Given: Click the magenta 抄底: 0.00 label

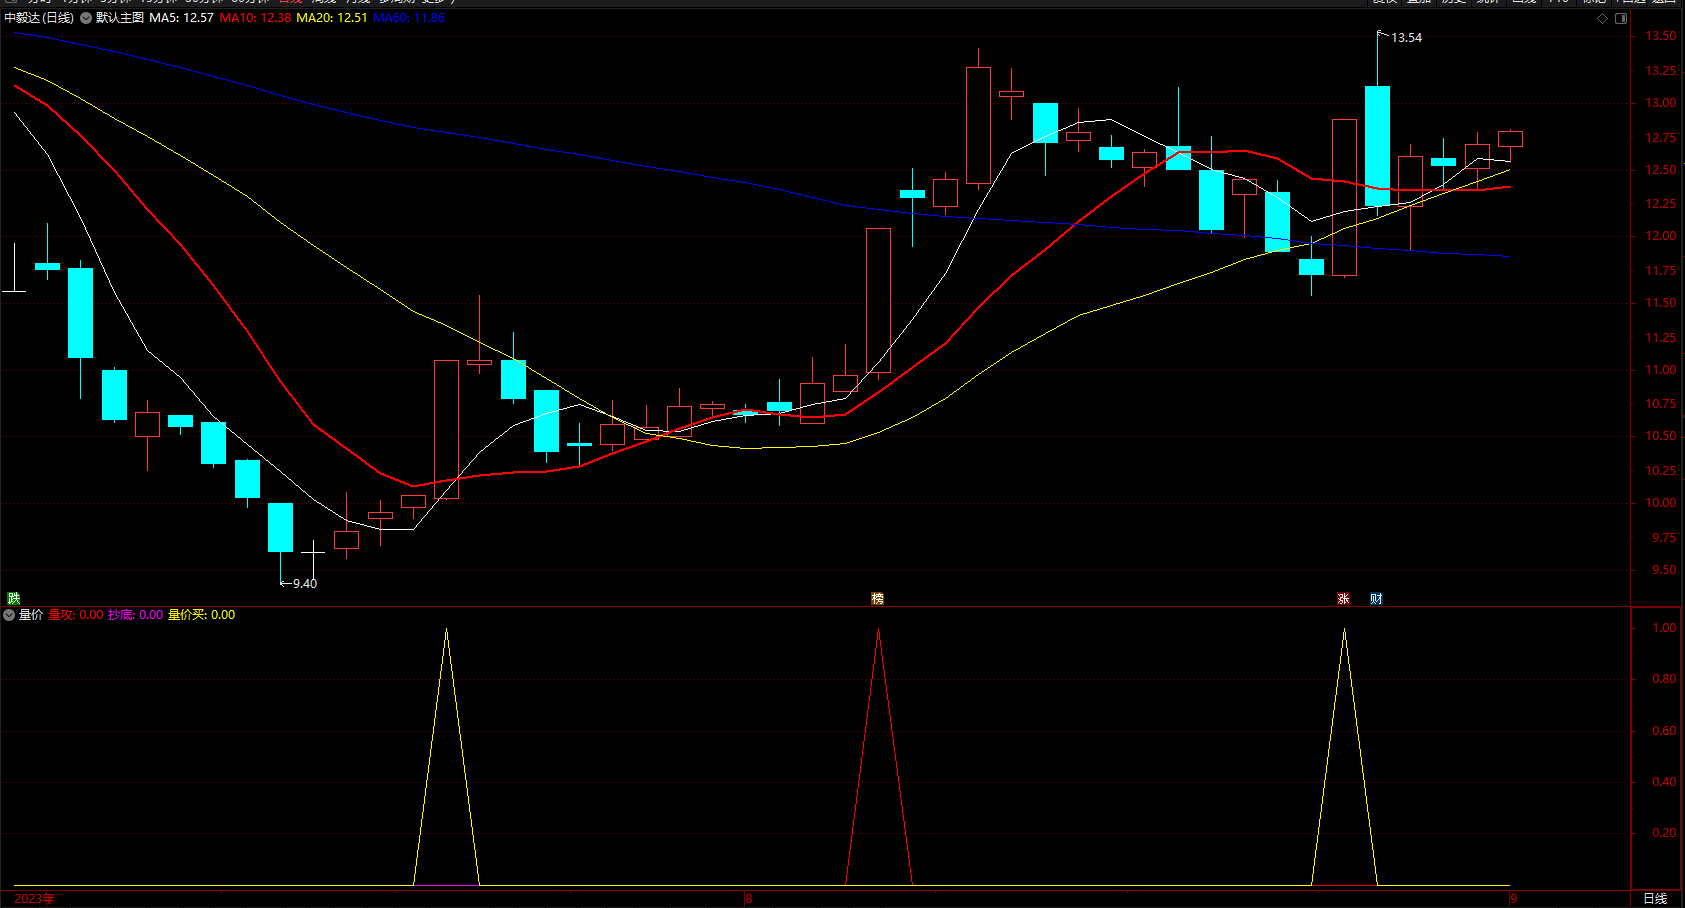Looking at the screenshot, I should tap(136, 615).
